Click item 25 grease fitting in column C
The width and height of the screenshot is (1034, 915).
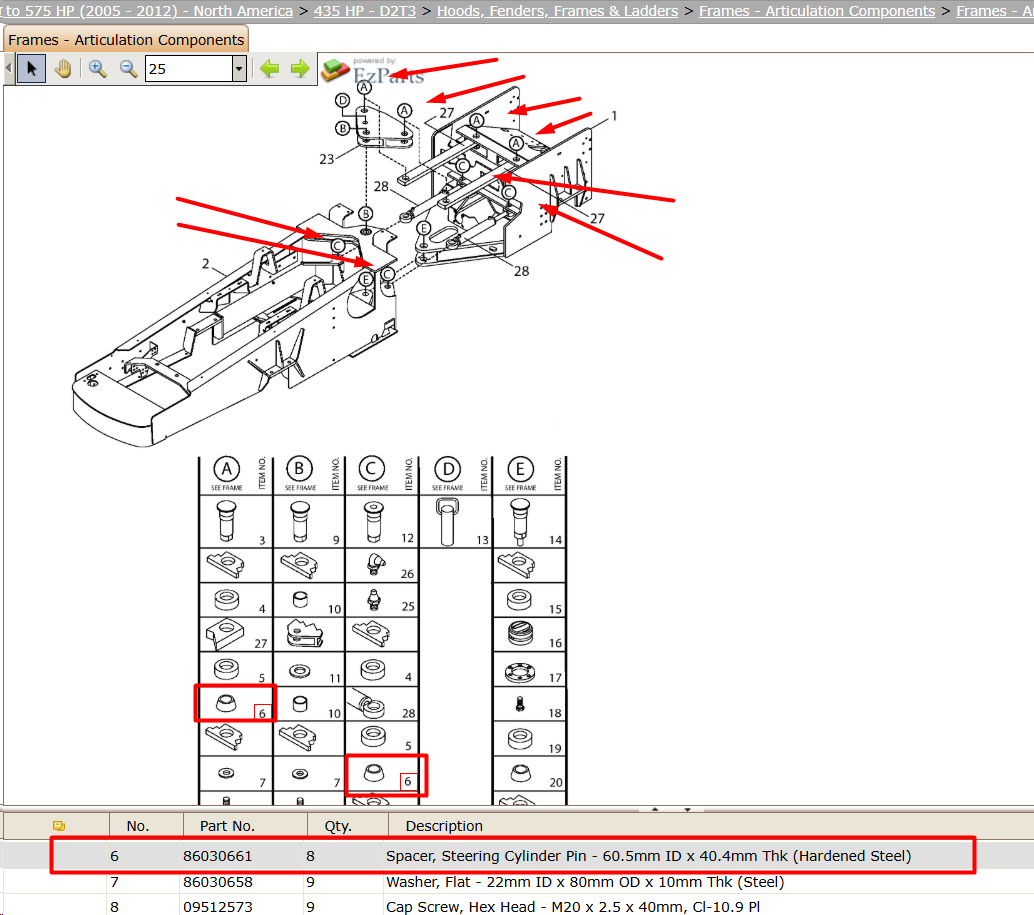click(374, 600)
